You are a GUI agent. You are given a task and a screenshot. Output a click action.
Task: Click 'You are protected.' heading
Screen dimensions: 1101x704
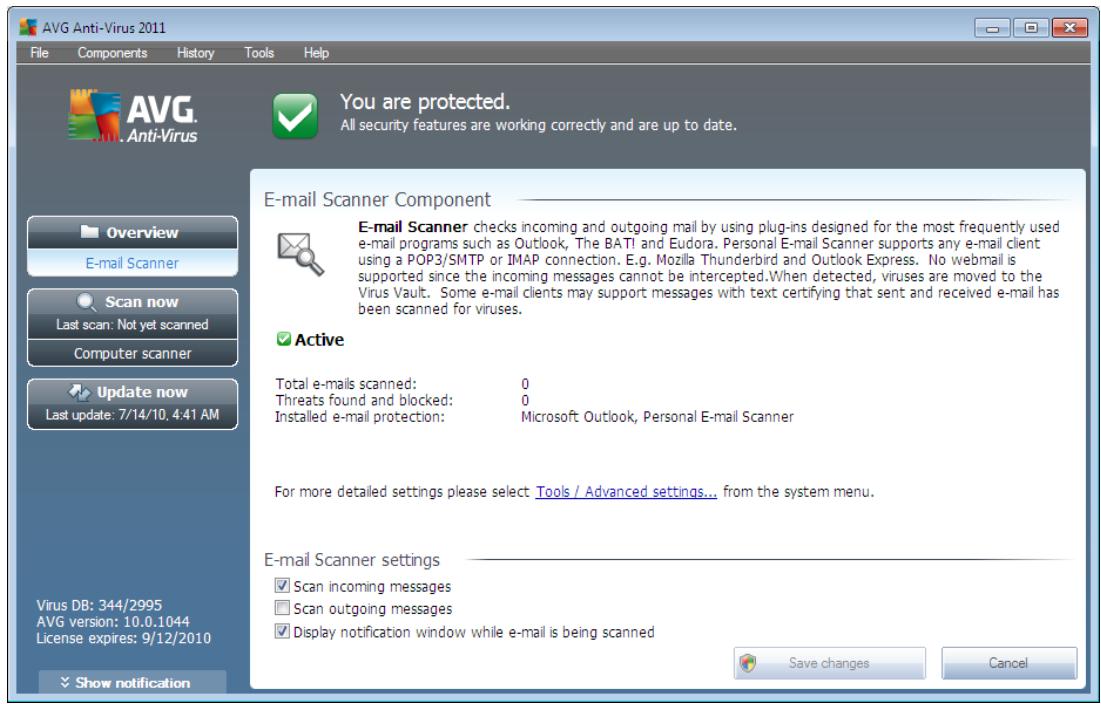tap(425, 102)
